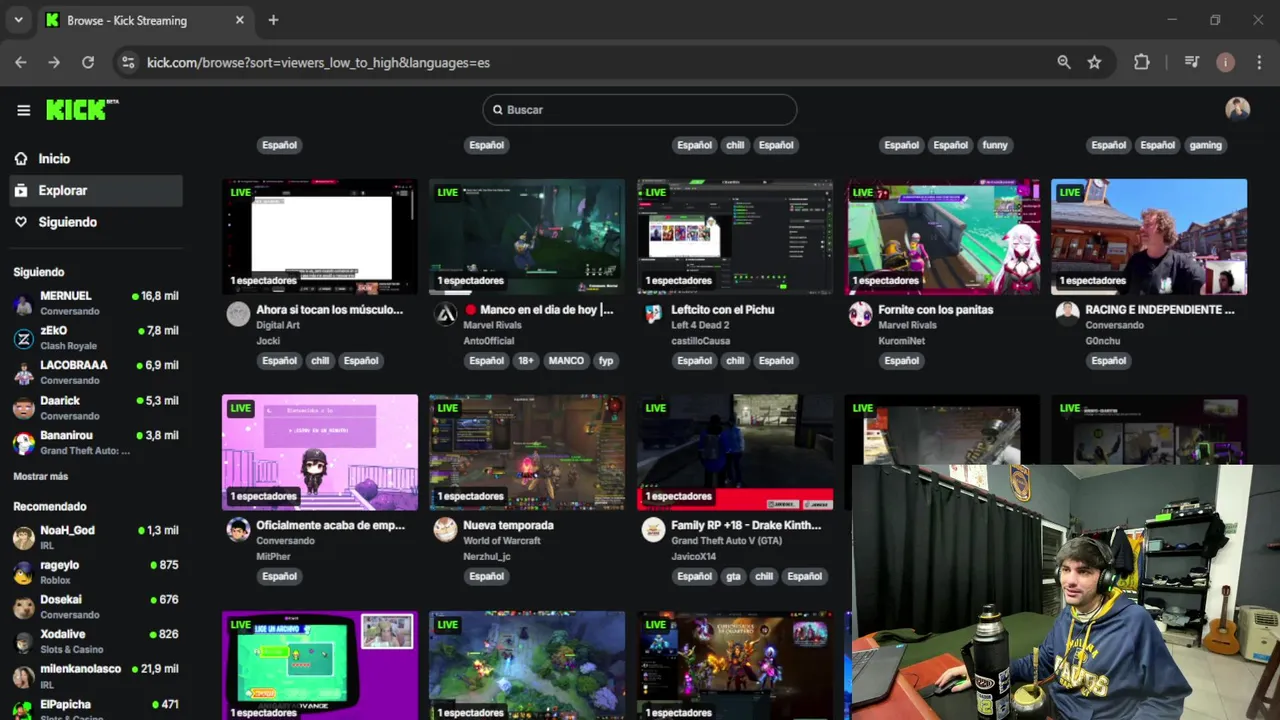Open tab search dropdown arrow
The image size is (1280, 720).
click(x=18, y=20)
